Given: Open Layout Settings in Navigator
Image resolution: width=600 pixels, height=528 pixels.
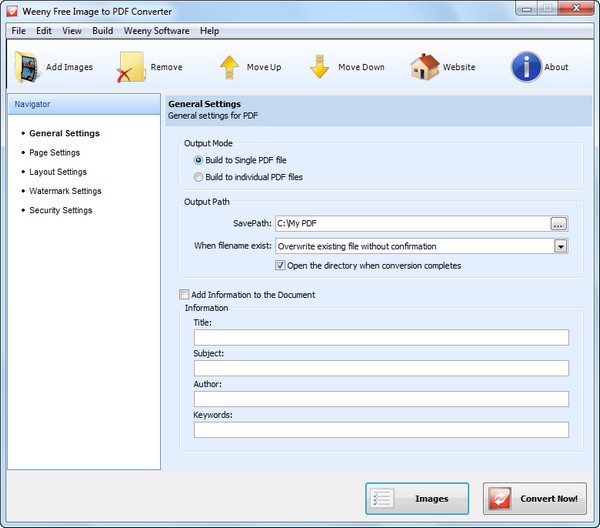Looking at the screenshot, I should 58,172.
